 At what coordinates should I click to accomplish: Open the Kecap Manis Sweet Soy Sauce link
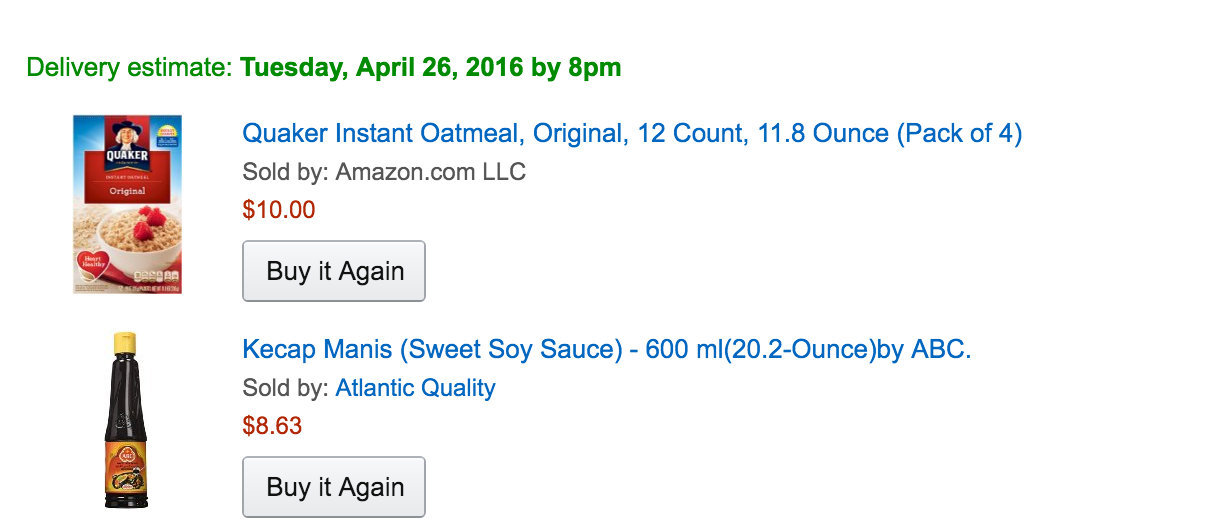(x=606, y=350)
